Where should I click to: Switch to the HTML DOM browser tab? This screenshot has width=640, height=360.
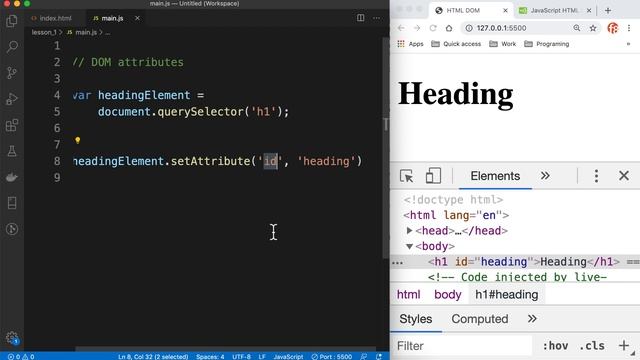(463, 11)
